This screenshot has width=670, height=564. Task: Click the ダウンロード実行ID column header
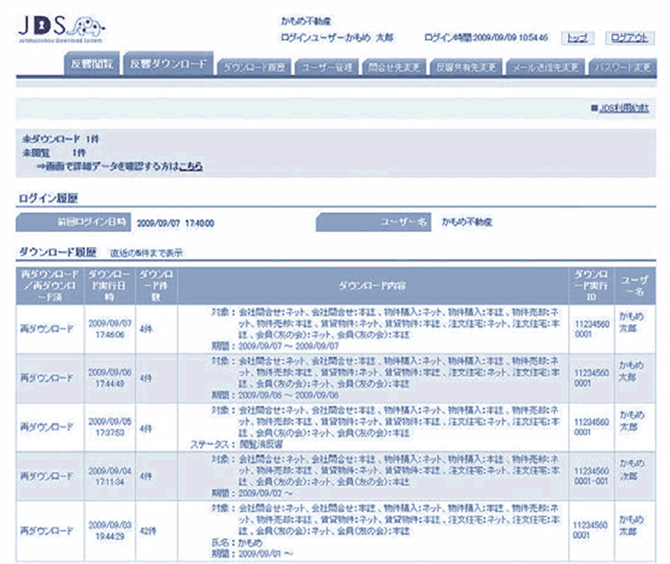coord(588,284)
